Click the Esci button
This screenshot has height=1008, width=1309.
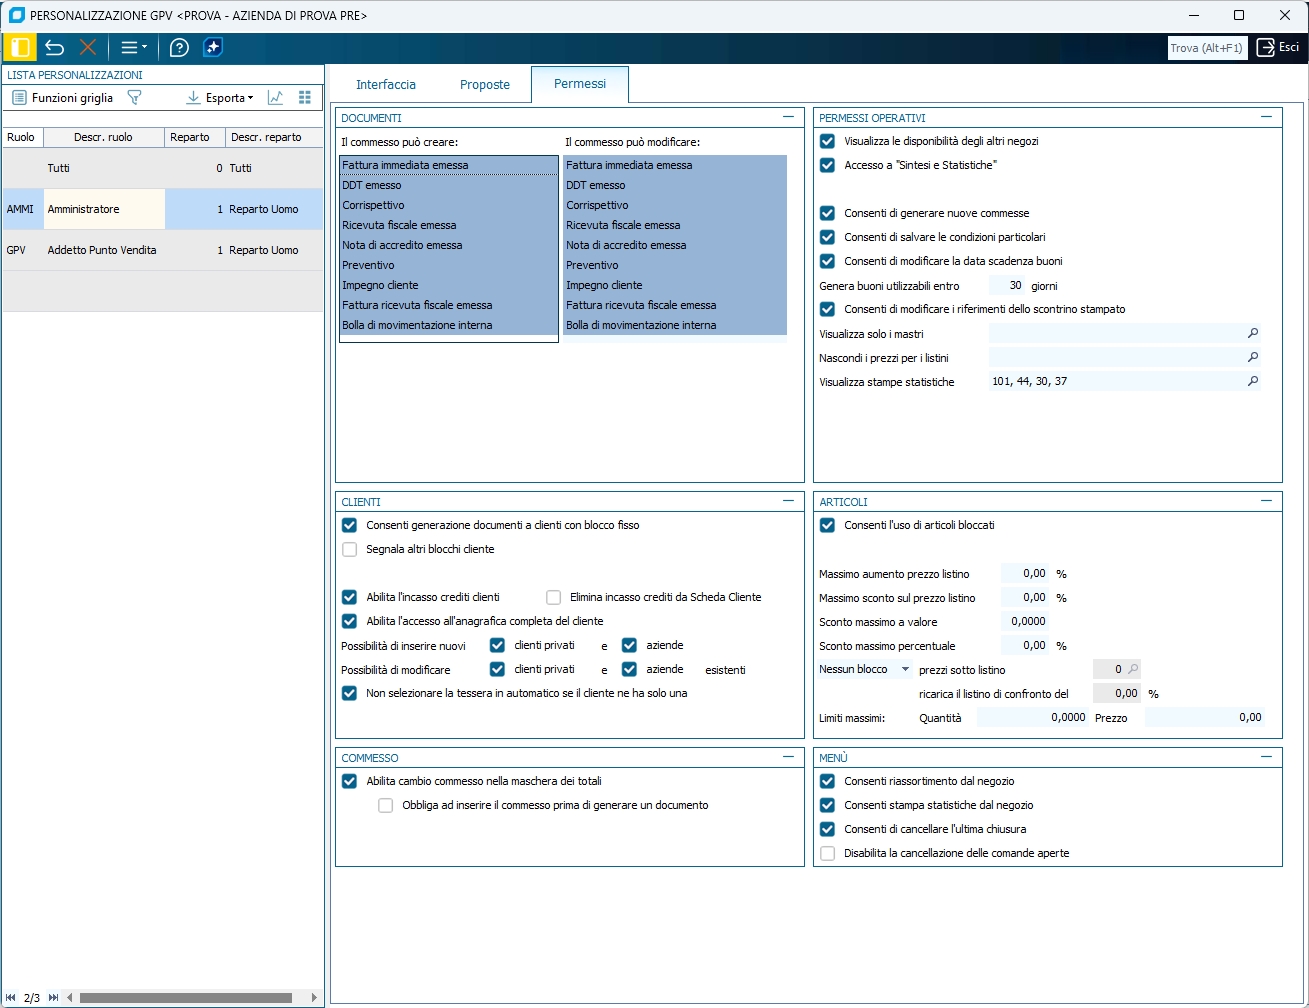1278,47
